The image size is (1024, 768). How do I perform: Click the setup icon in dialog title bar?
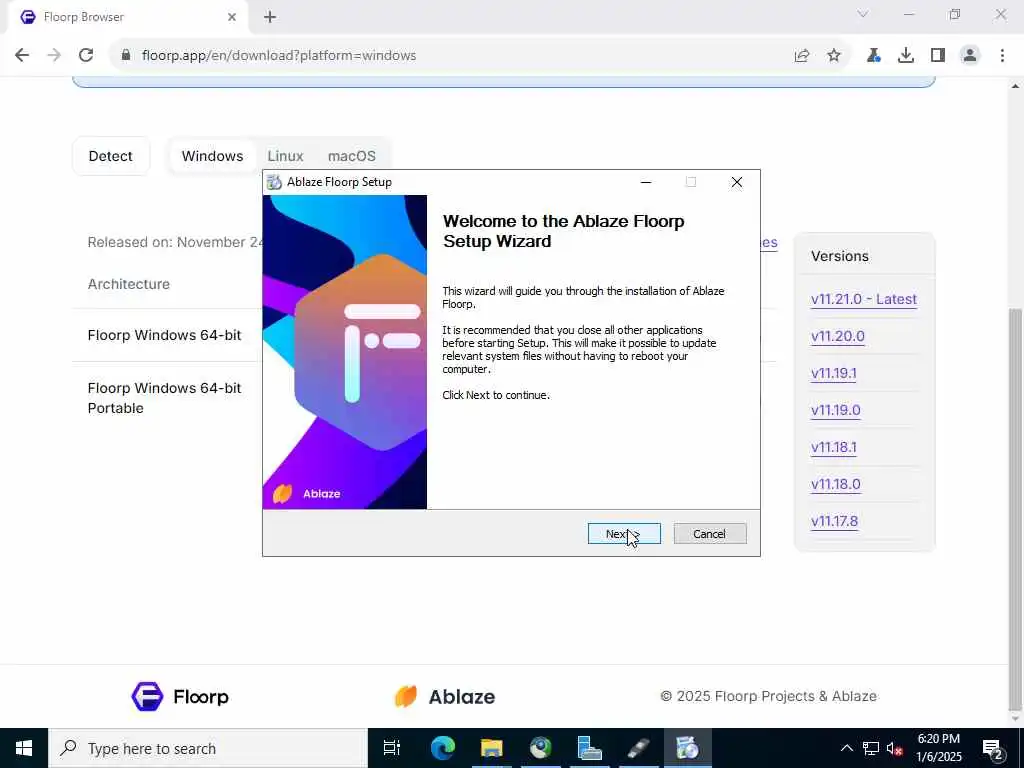[x=275, y=182]
